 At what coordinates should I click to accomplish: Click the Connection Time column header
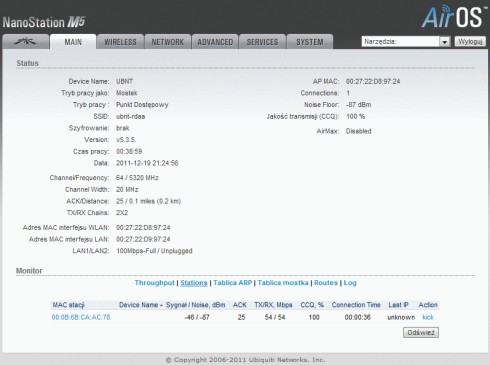356,305
